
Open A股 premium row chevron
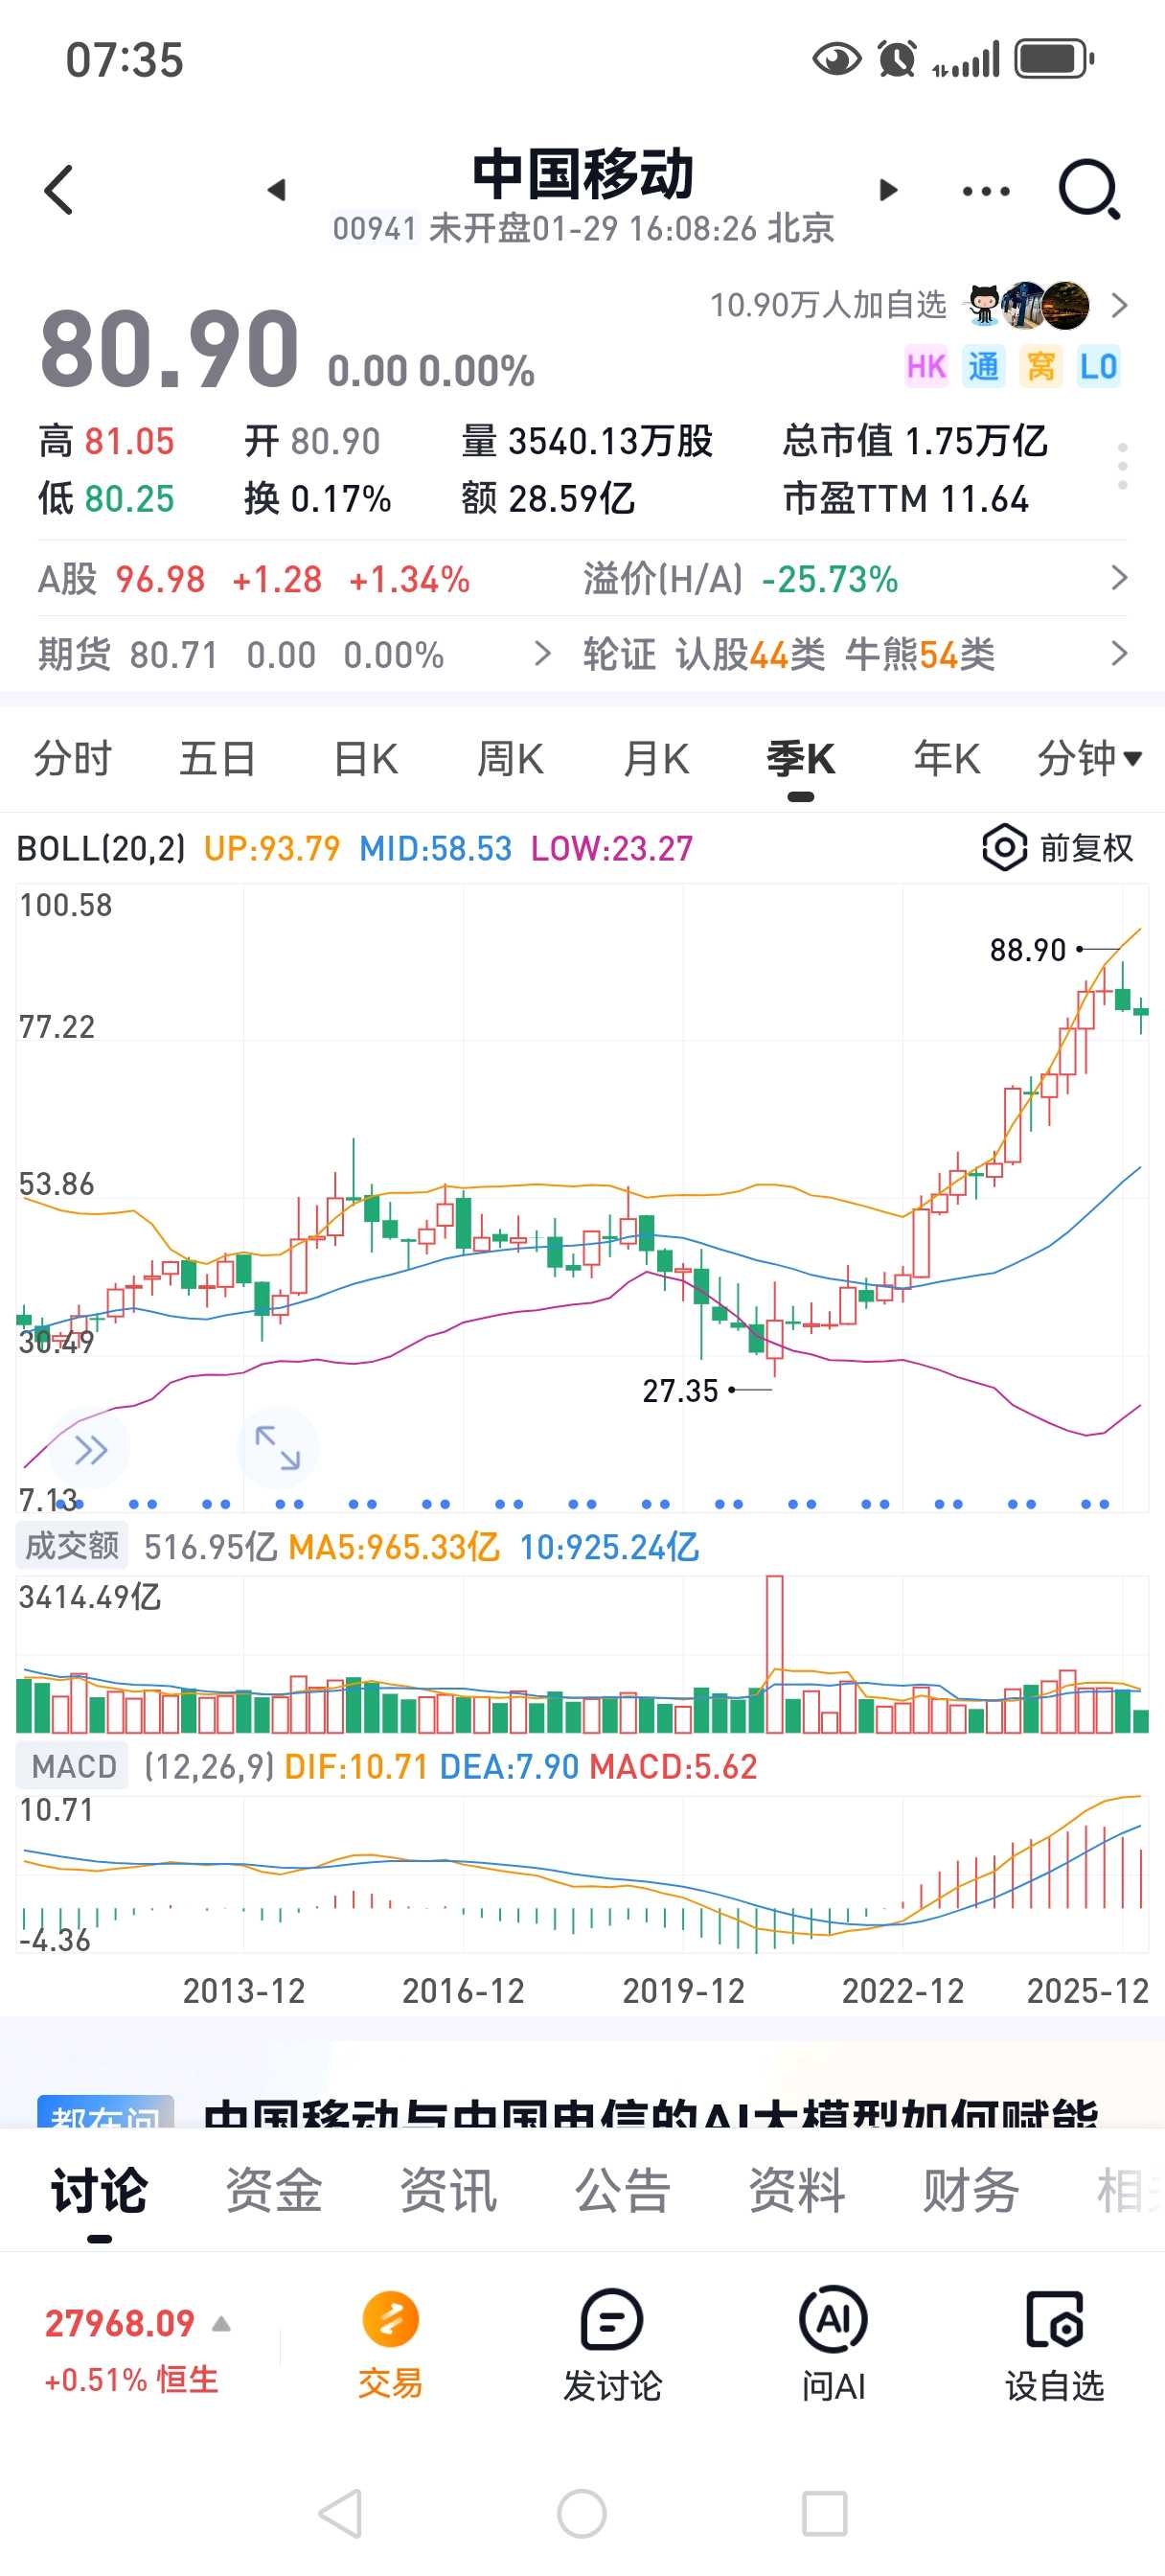(1119, 578)
